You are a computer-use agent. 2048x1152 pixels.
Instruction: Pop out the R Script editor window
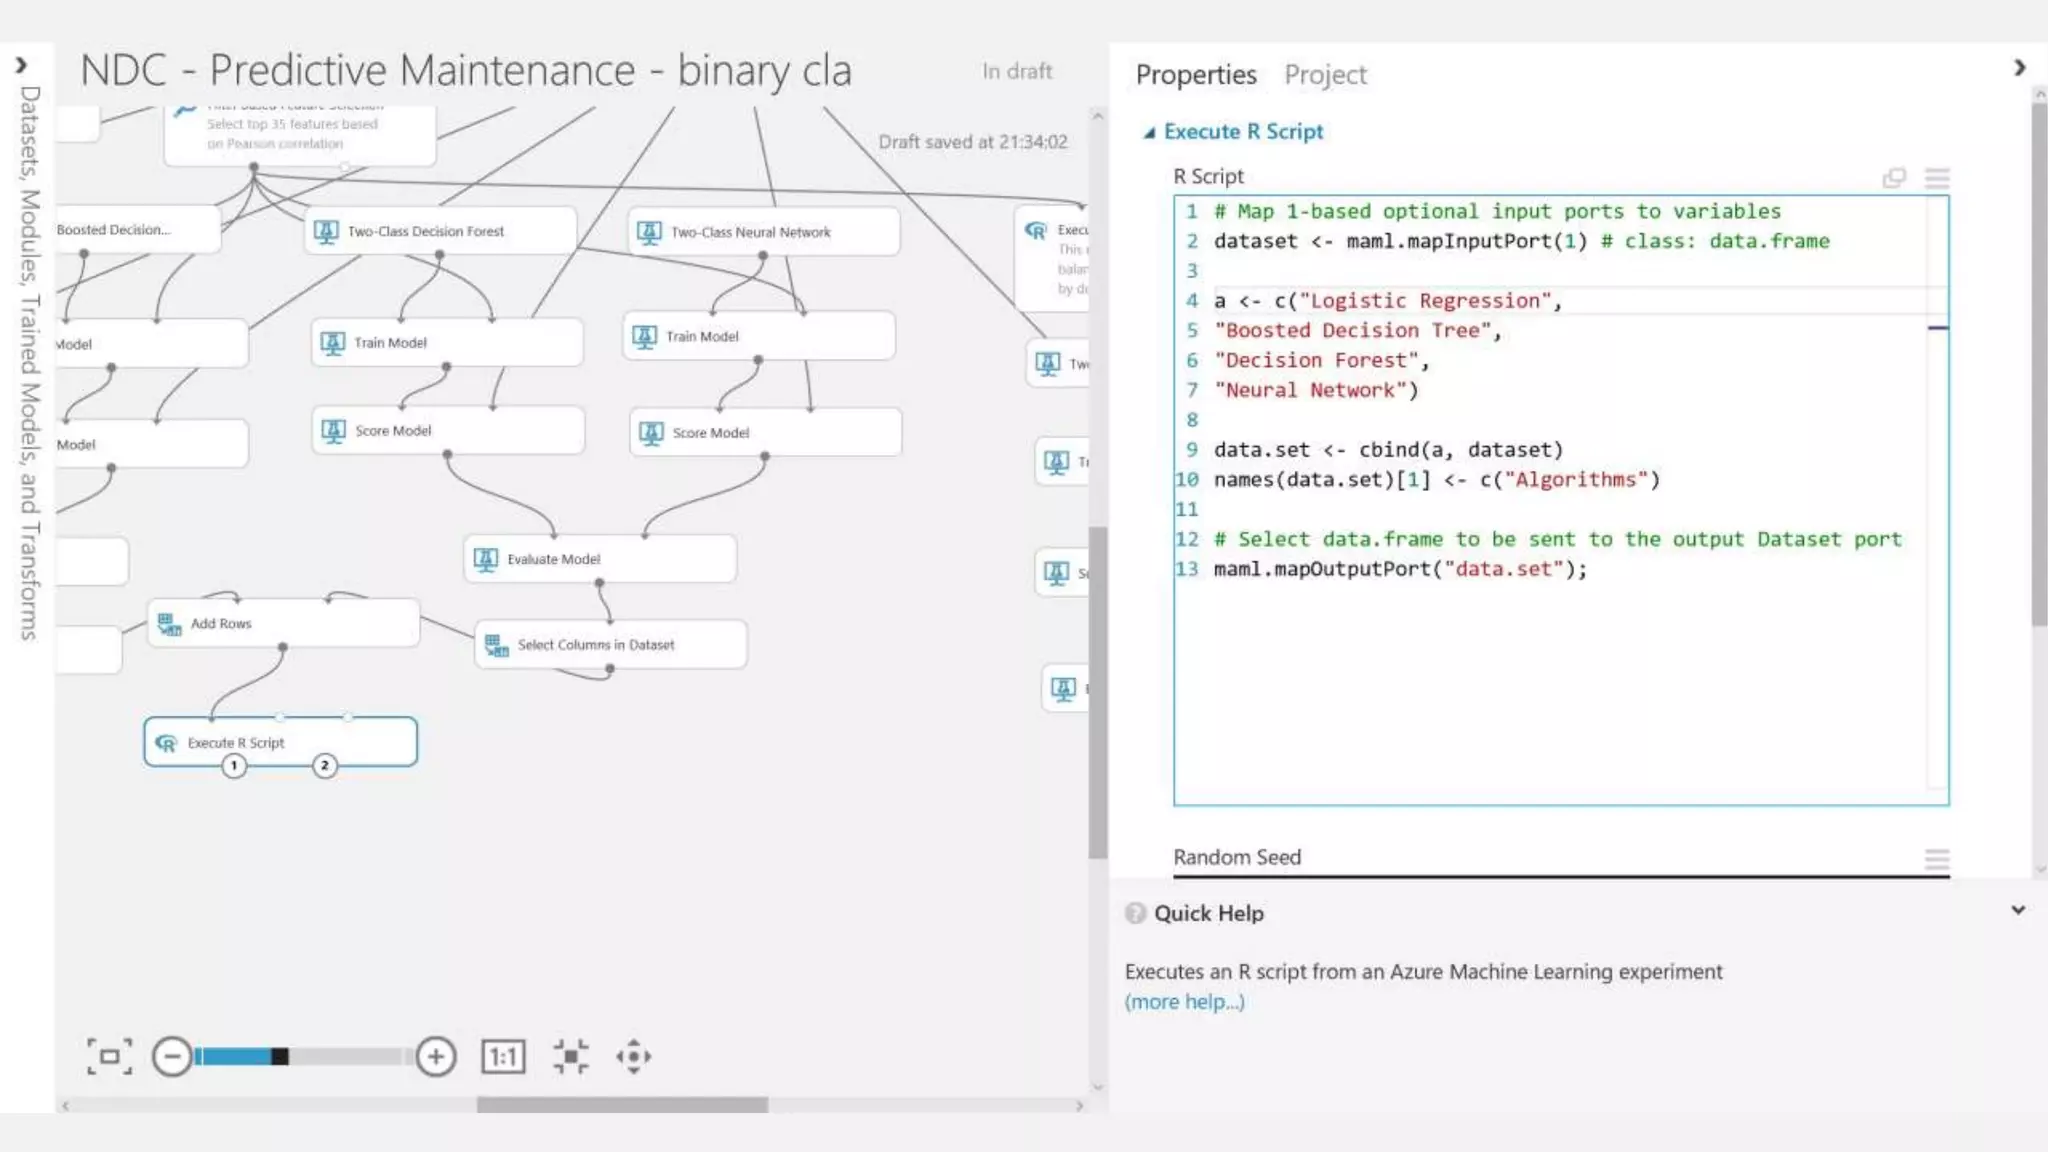[x=1893, y=178]
